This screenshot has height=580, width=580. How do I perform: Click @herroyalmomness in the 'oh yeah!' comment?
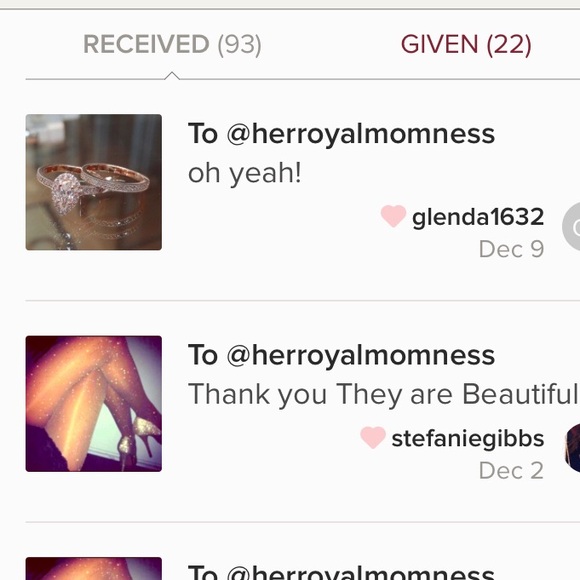(360, 134)
